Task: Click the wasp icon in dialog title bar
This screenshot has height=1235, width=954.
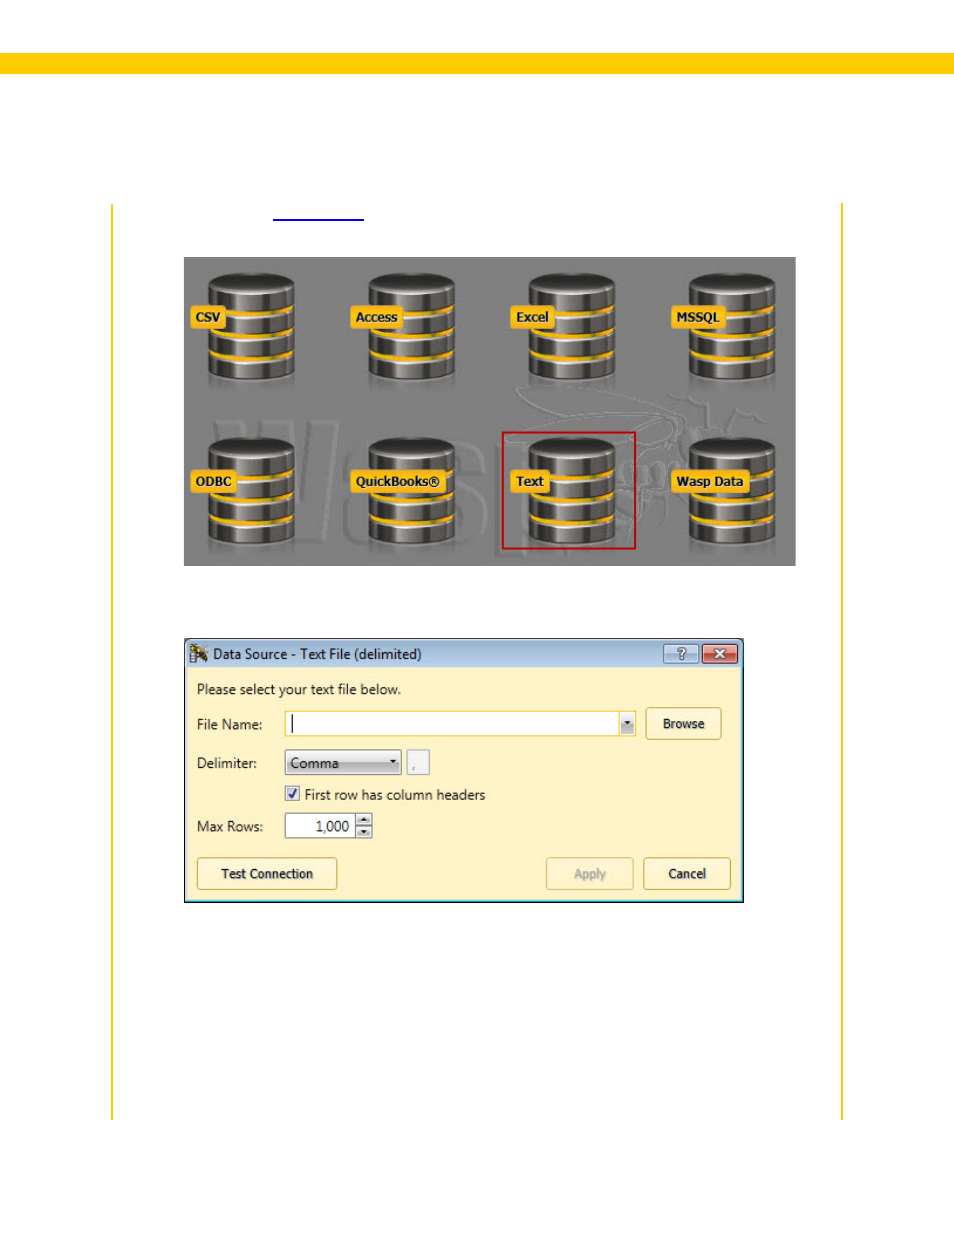Action: [x=198, y=654]
